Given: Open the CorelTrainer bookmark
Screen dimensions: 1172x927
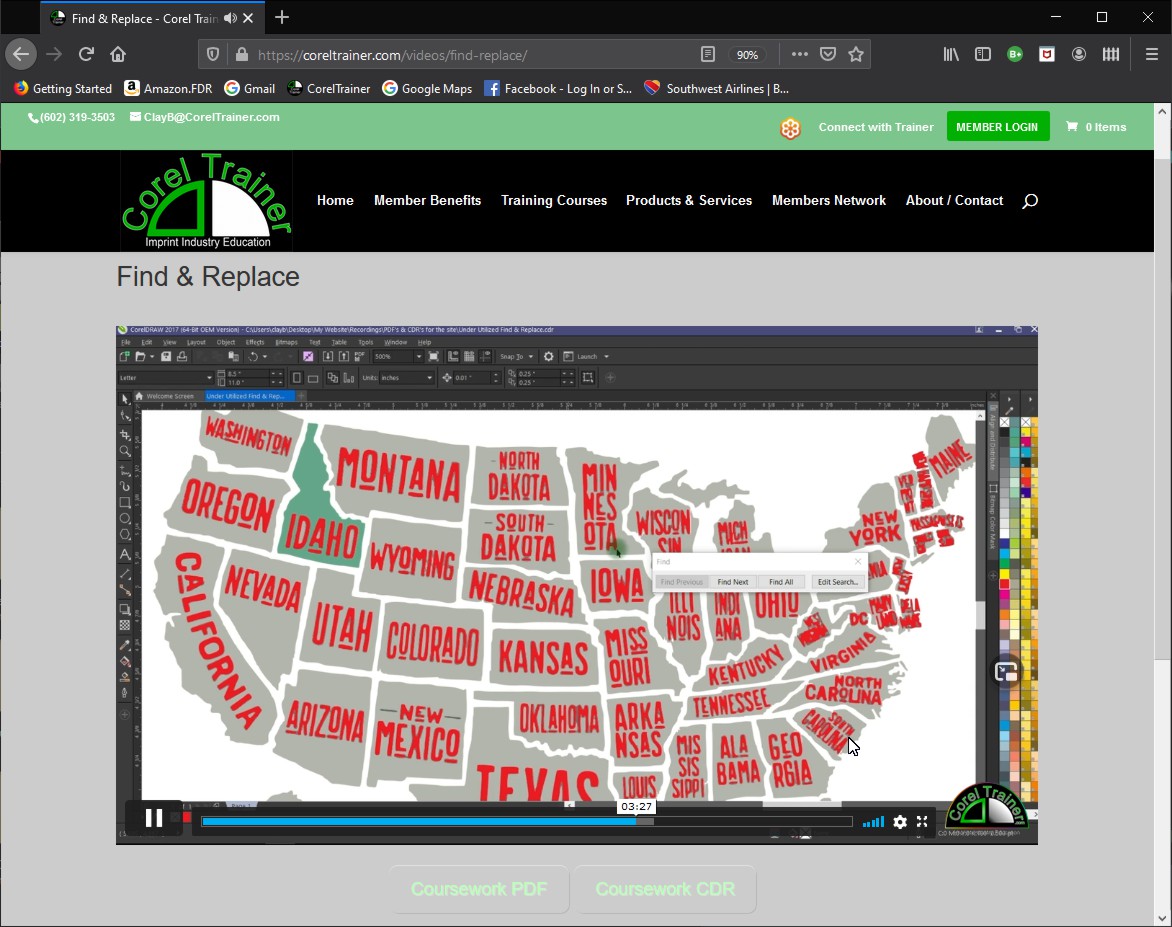Looking at the screenshot, I should point(329,88).
